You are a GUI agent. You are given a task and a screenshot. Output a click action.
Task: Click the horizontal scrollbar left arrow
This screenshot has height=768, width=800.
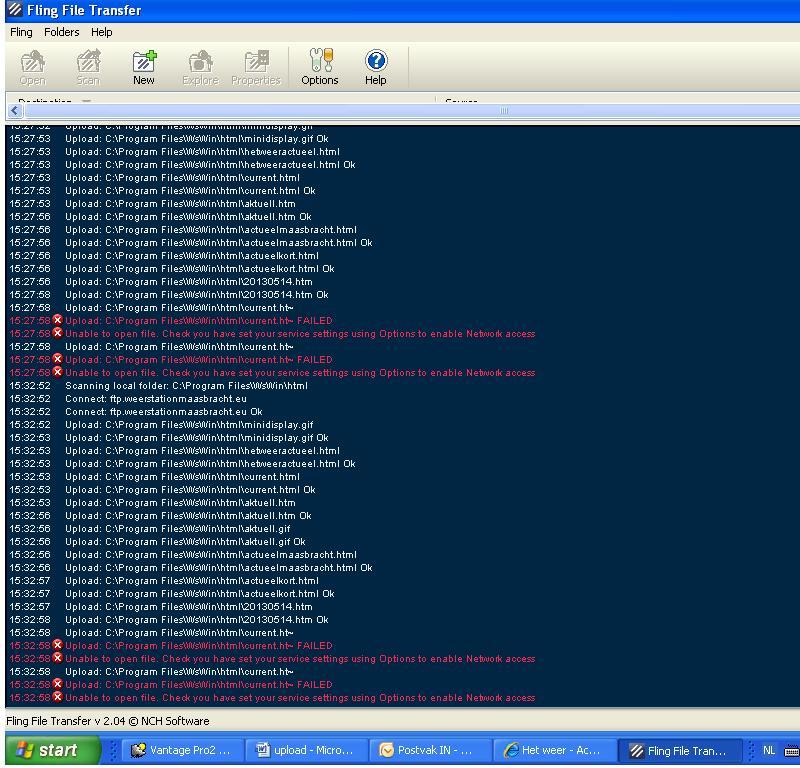14,111
